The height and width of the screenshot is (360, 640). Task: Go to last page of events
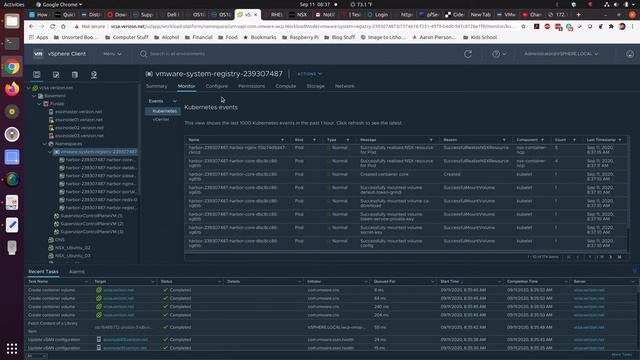pos(620,257)
